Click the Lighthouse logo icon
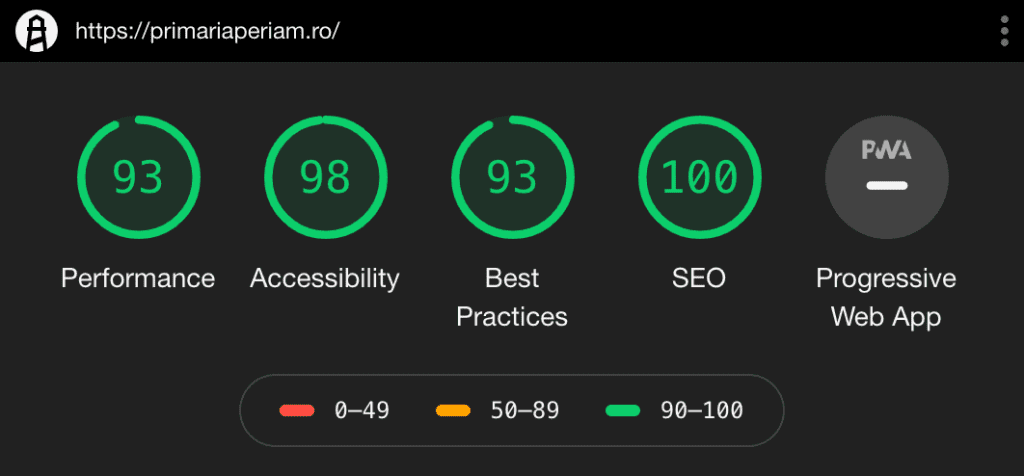 tap(36, 31)
